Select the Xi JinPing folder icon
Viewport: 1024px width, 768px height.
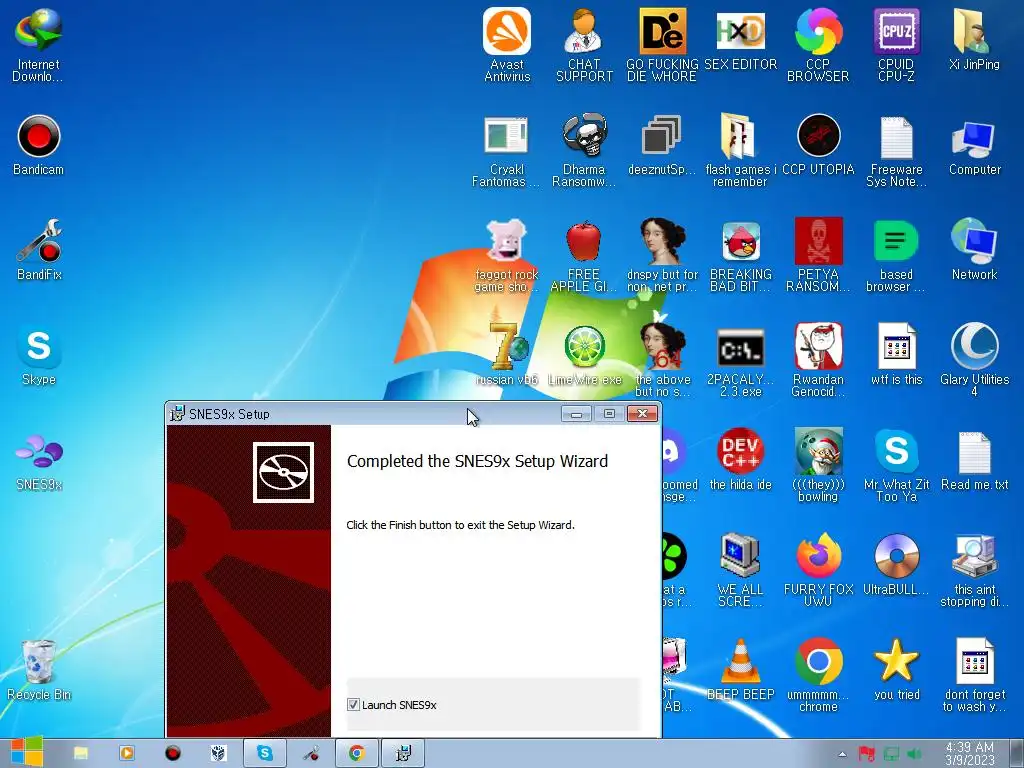pos(974,39)
